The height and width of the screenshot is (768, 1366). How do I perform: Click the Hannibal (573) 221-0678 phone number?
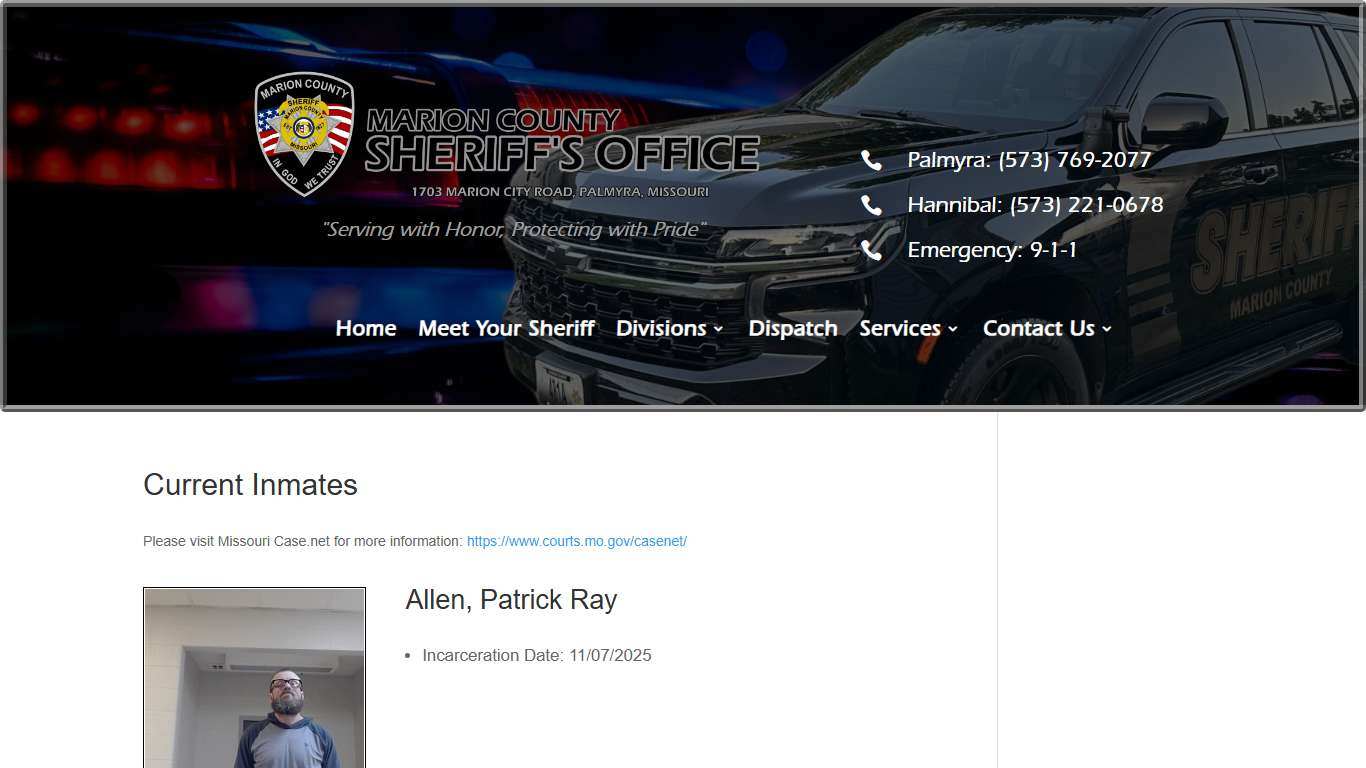point(1035,205)
